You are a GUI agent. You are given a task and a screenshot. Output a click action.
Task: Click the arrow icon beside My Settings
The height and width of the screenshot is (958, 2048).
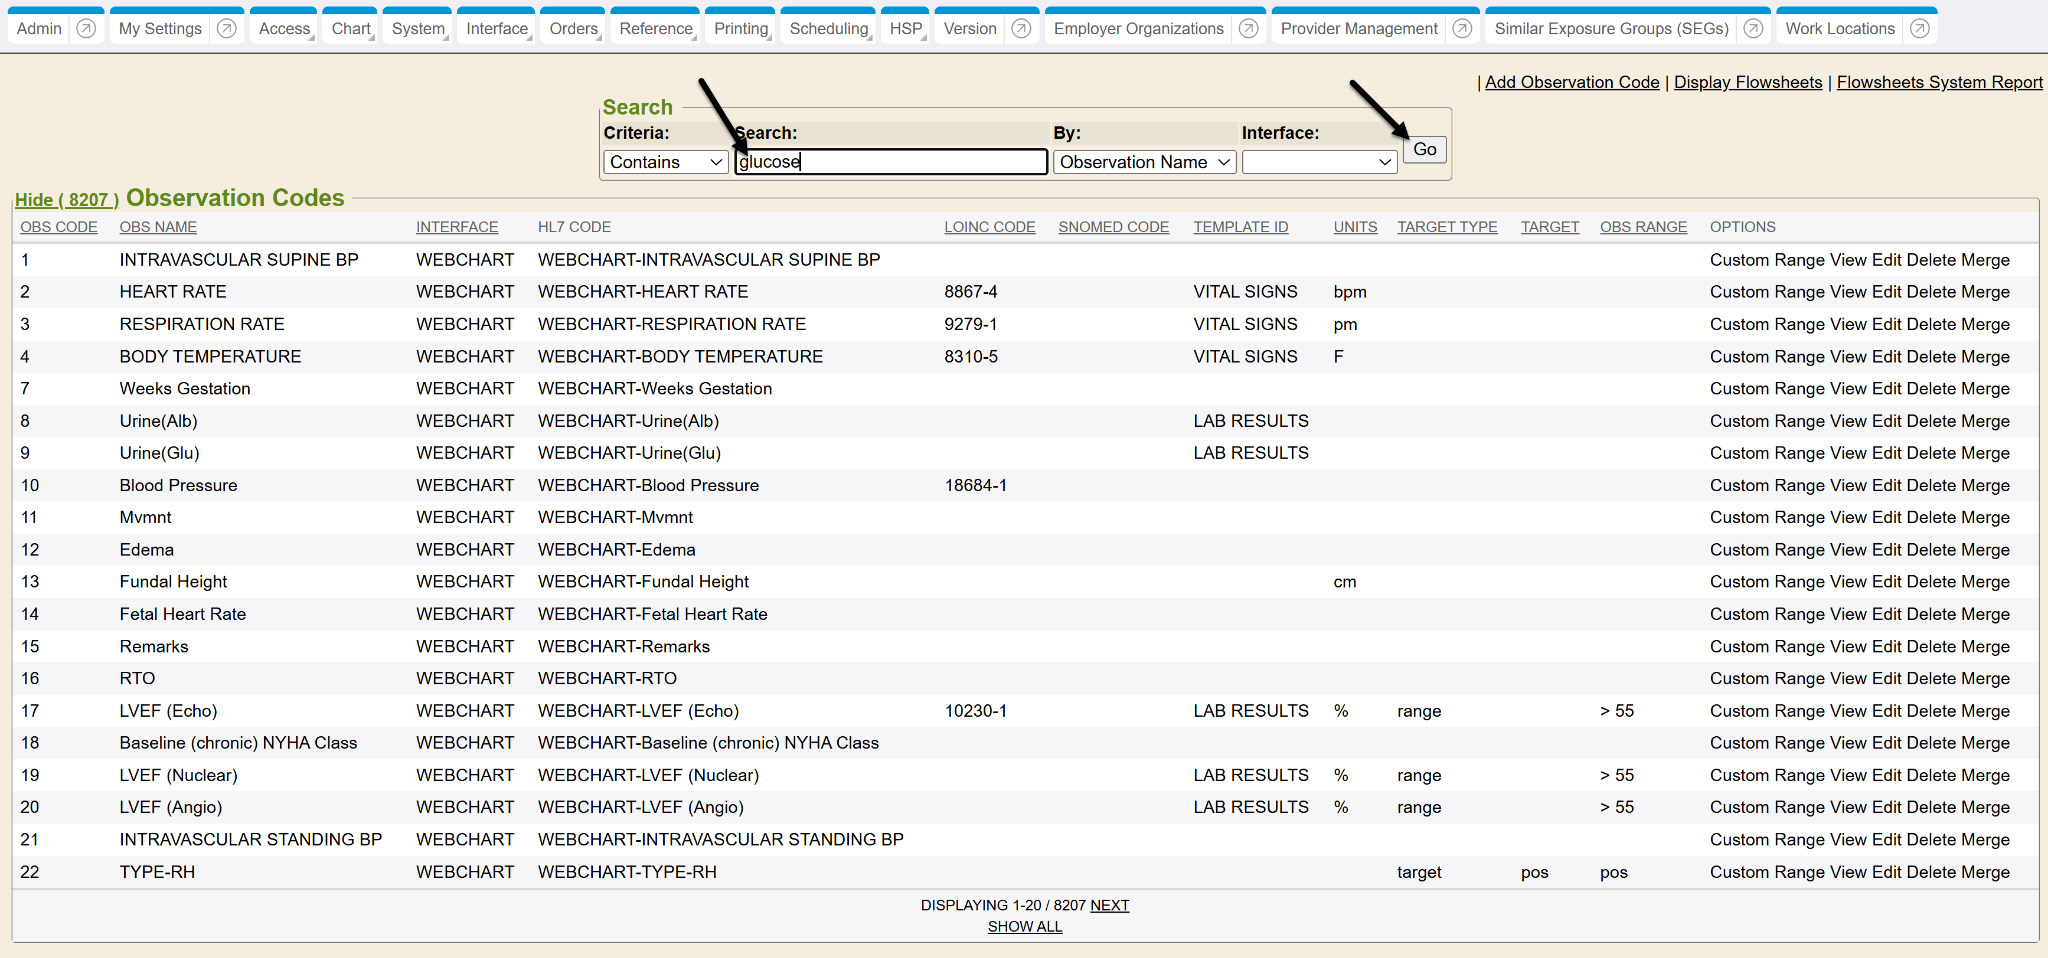point(227,29)
